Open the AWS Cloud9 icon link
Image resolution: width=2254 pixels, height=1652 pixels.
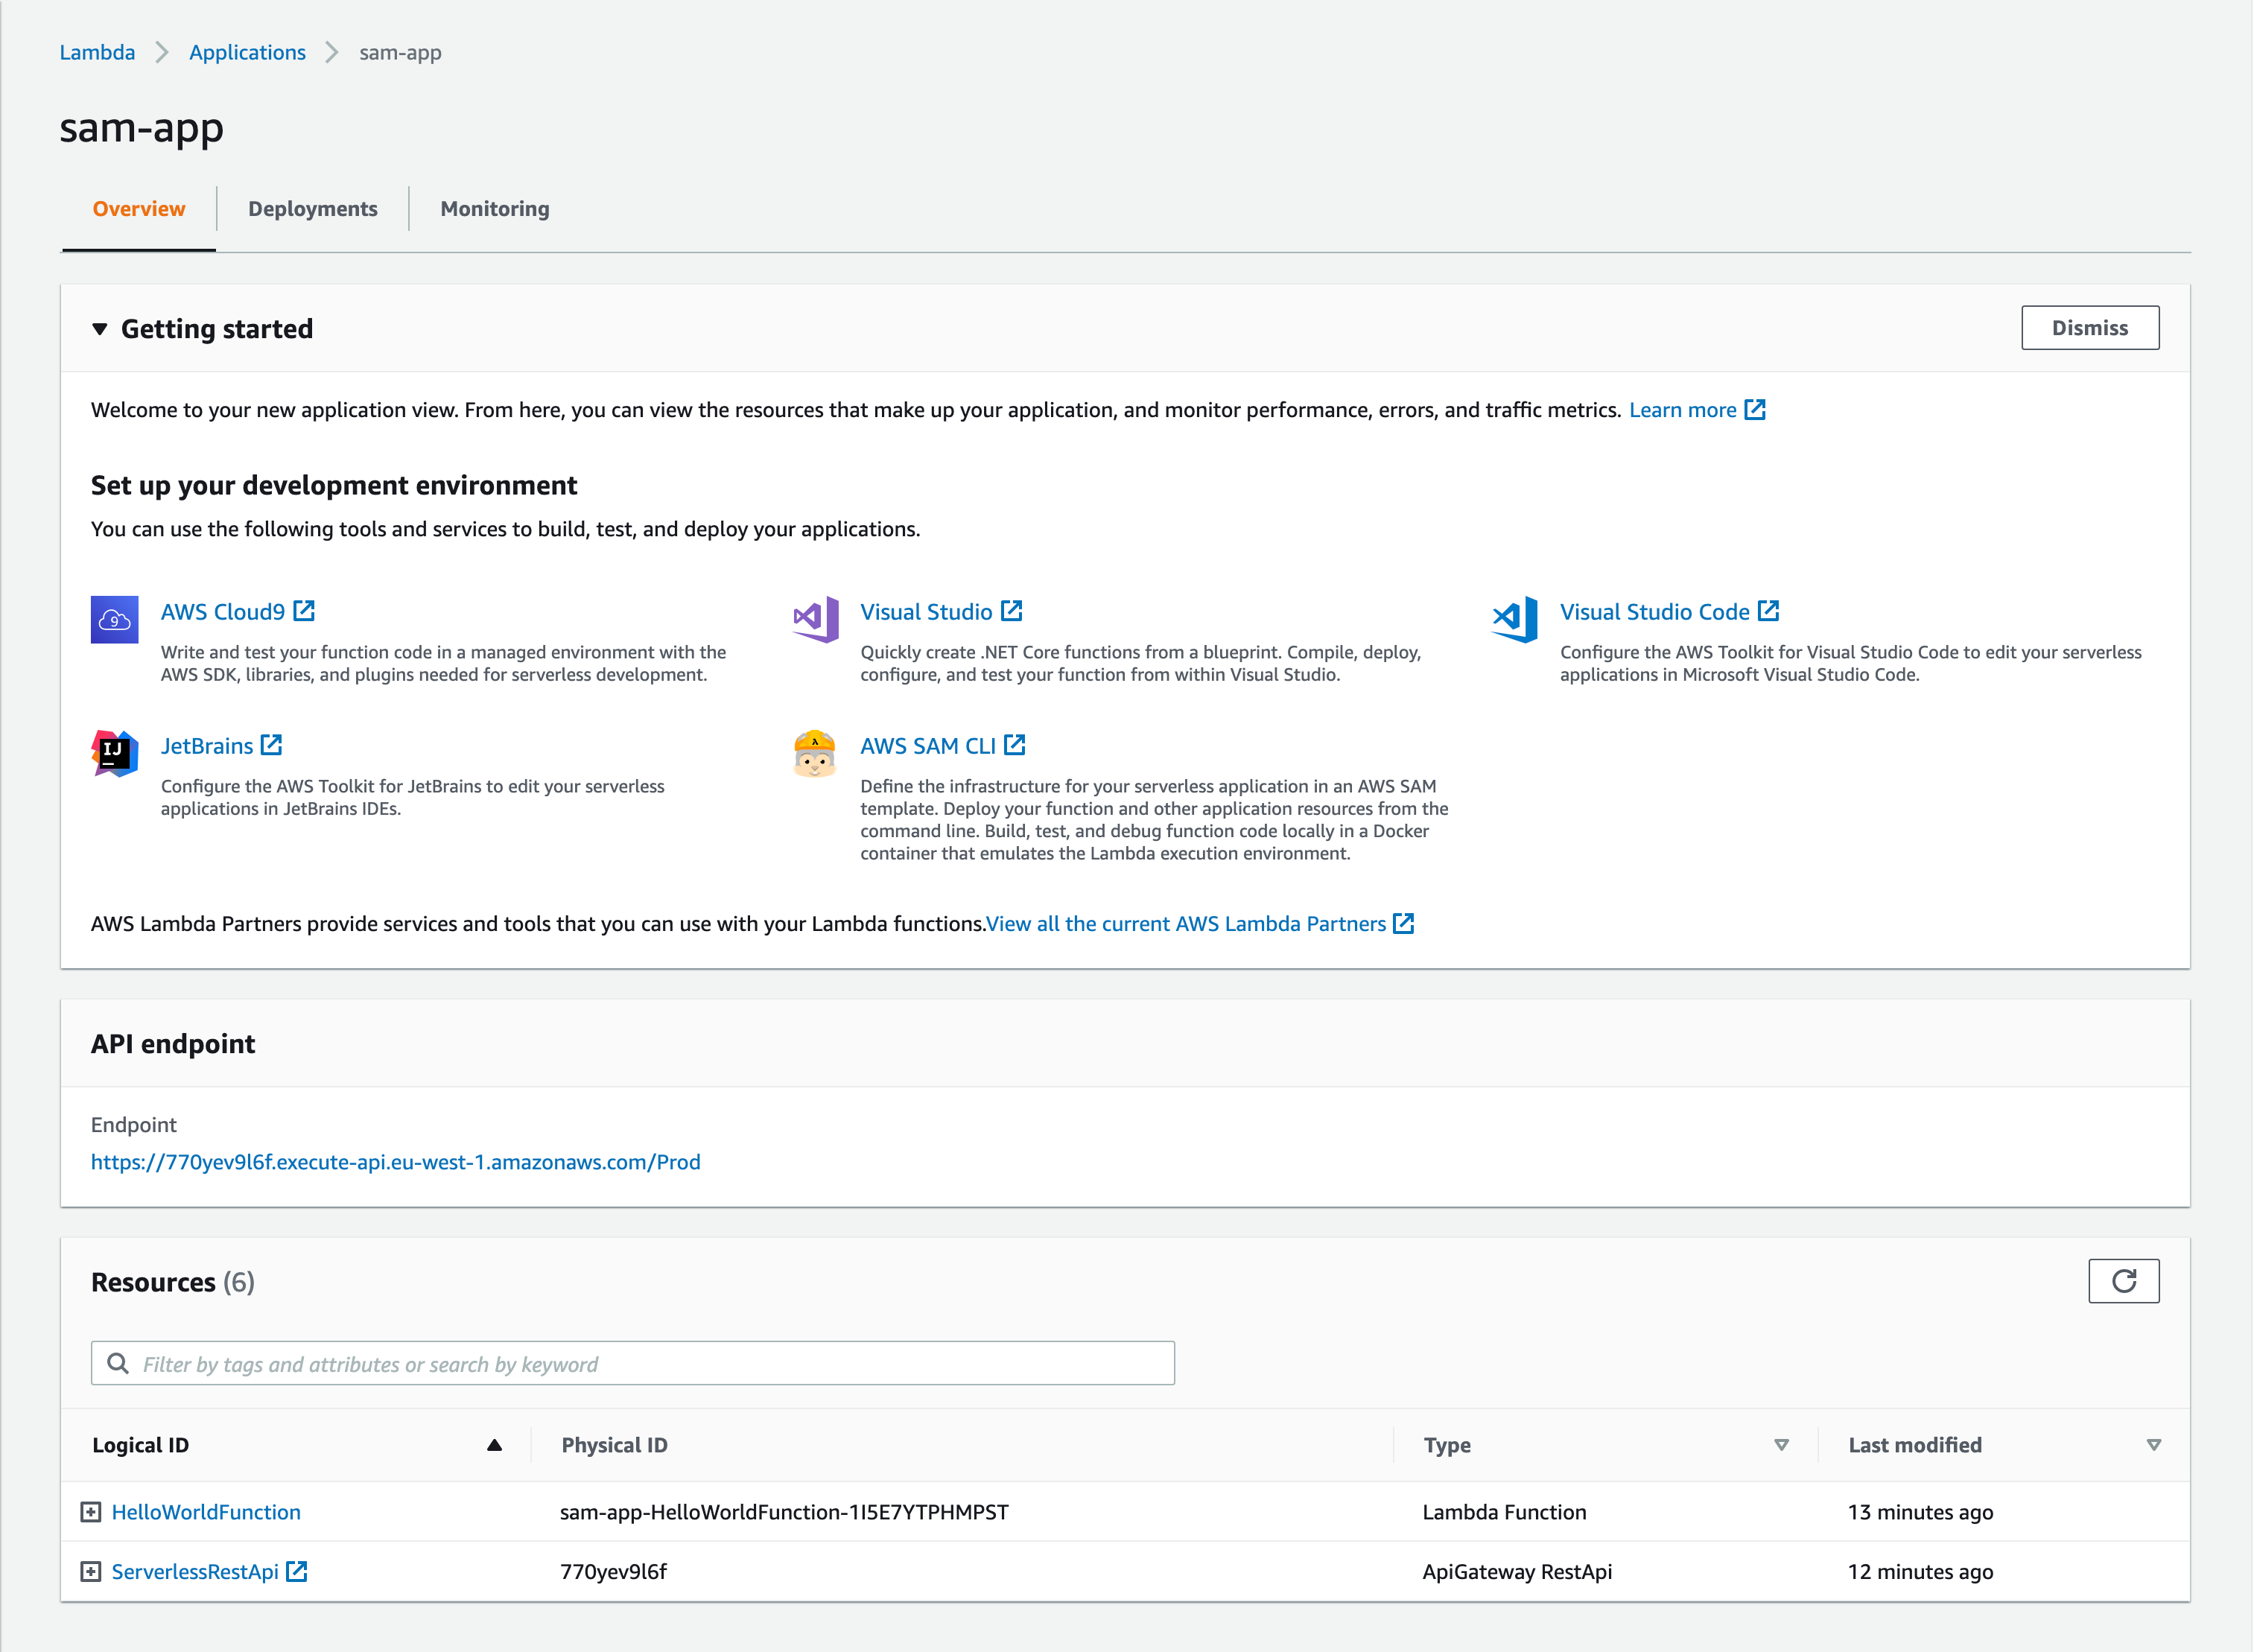pos(113,620)
